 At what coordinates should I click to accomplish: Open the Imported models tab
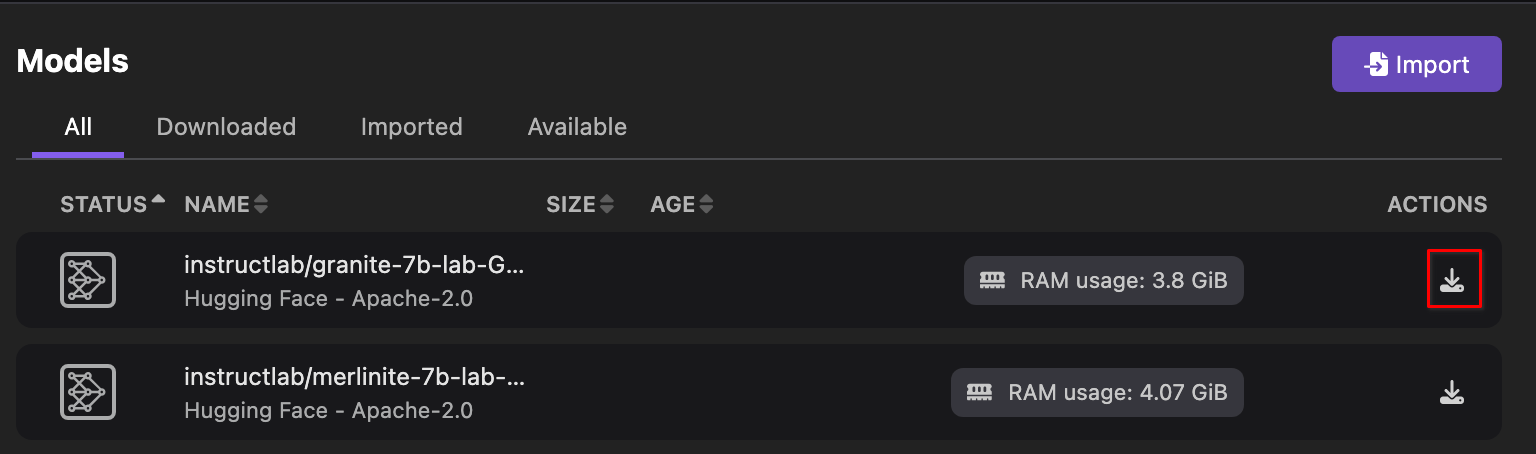tap(411, 127)
